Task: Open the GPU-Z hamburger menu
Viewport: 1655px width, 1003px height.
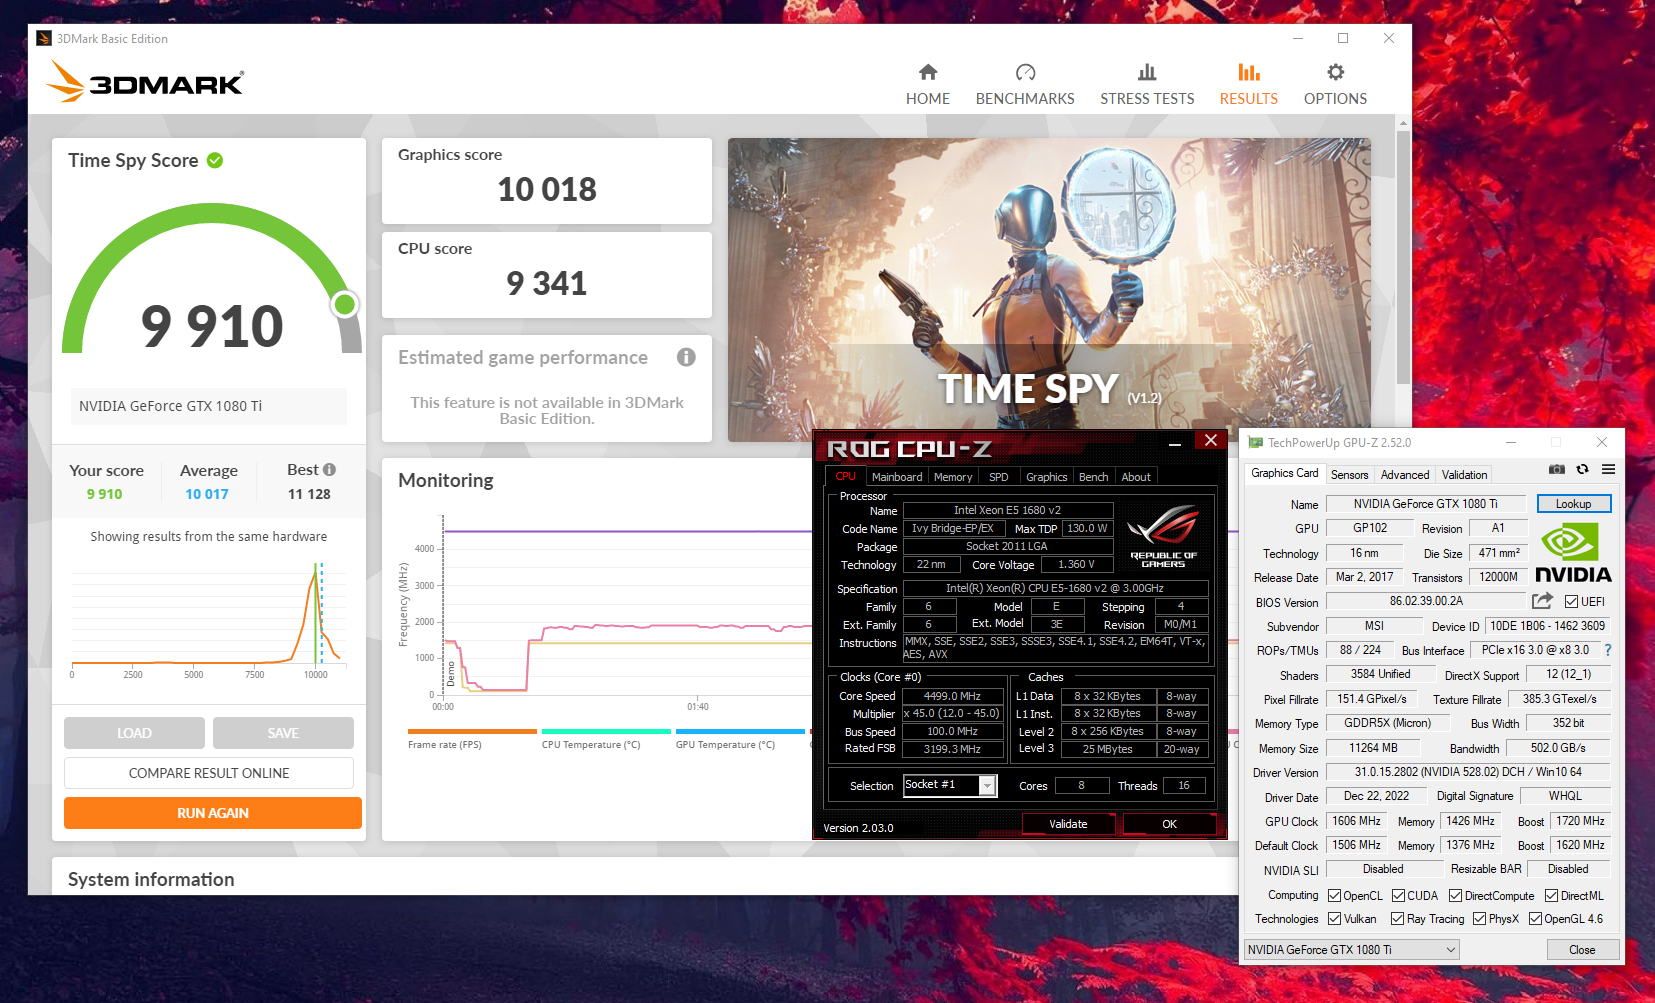Action: 1608,469
